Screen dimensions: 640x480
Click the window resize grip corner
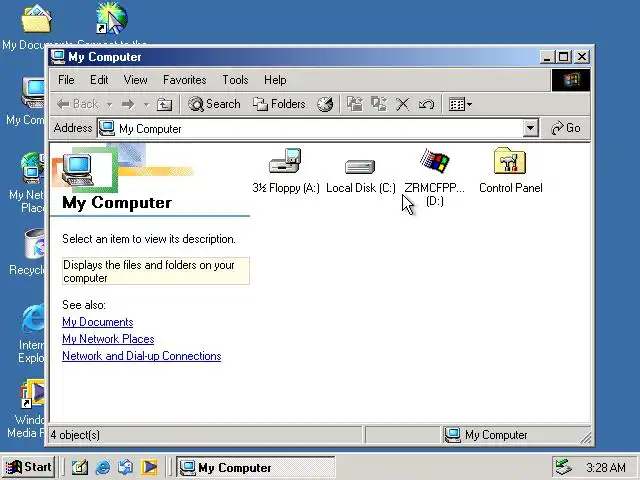[x=586, y=438]
